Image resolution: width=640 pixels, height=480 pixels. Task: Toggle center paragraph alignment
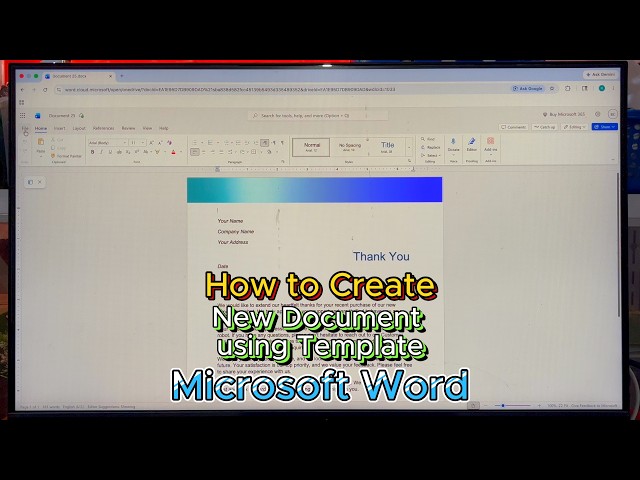204,152
